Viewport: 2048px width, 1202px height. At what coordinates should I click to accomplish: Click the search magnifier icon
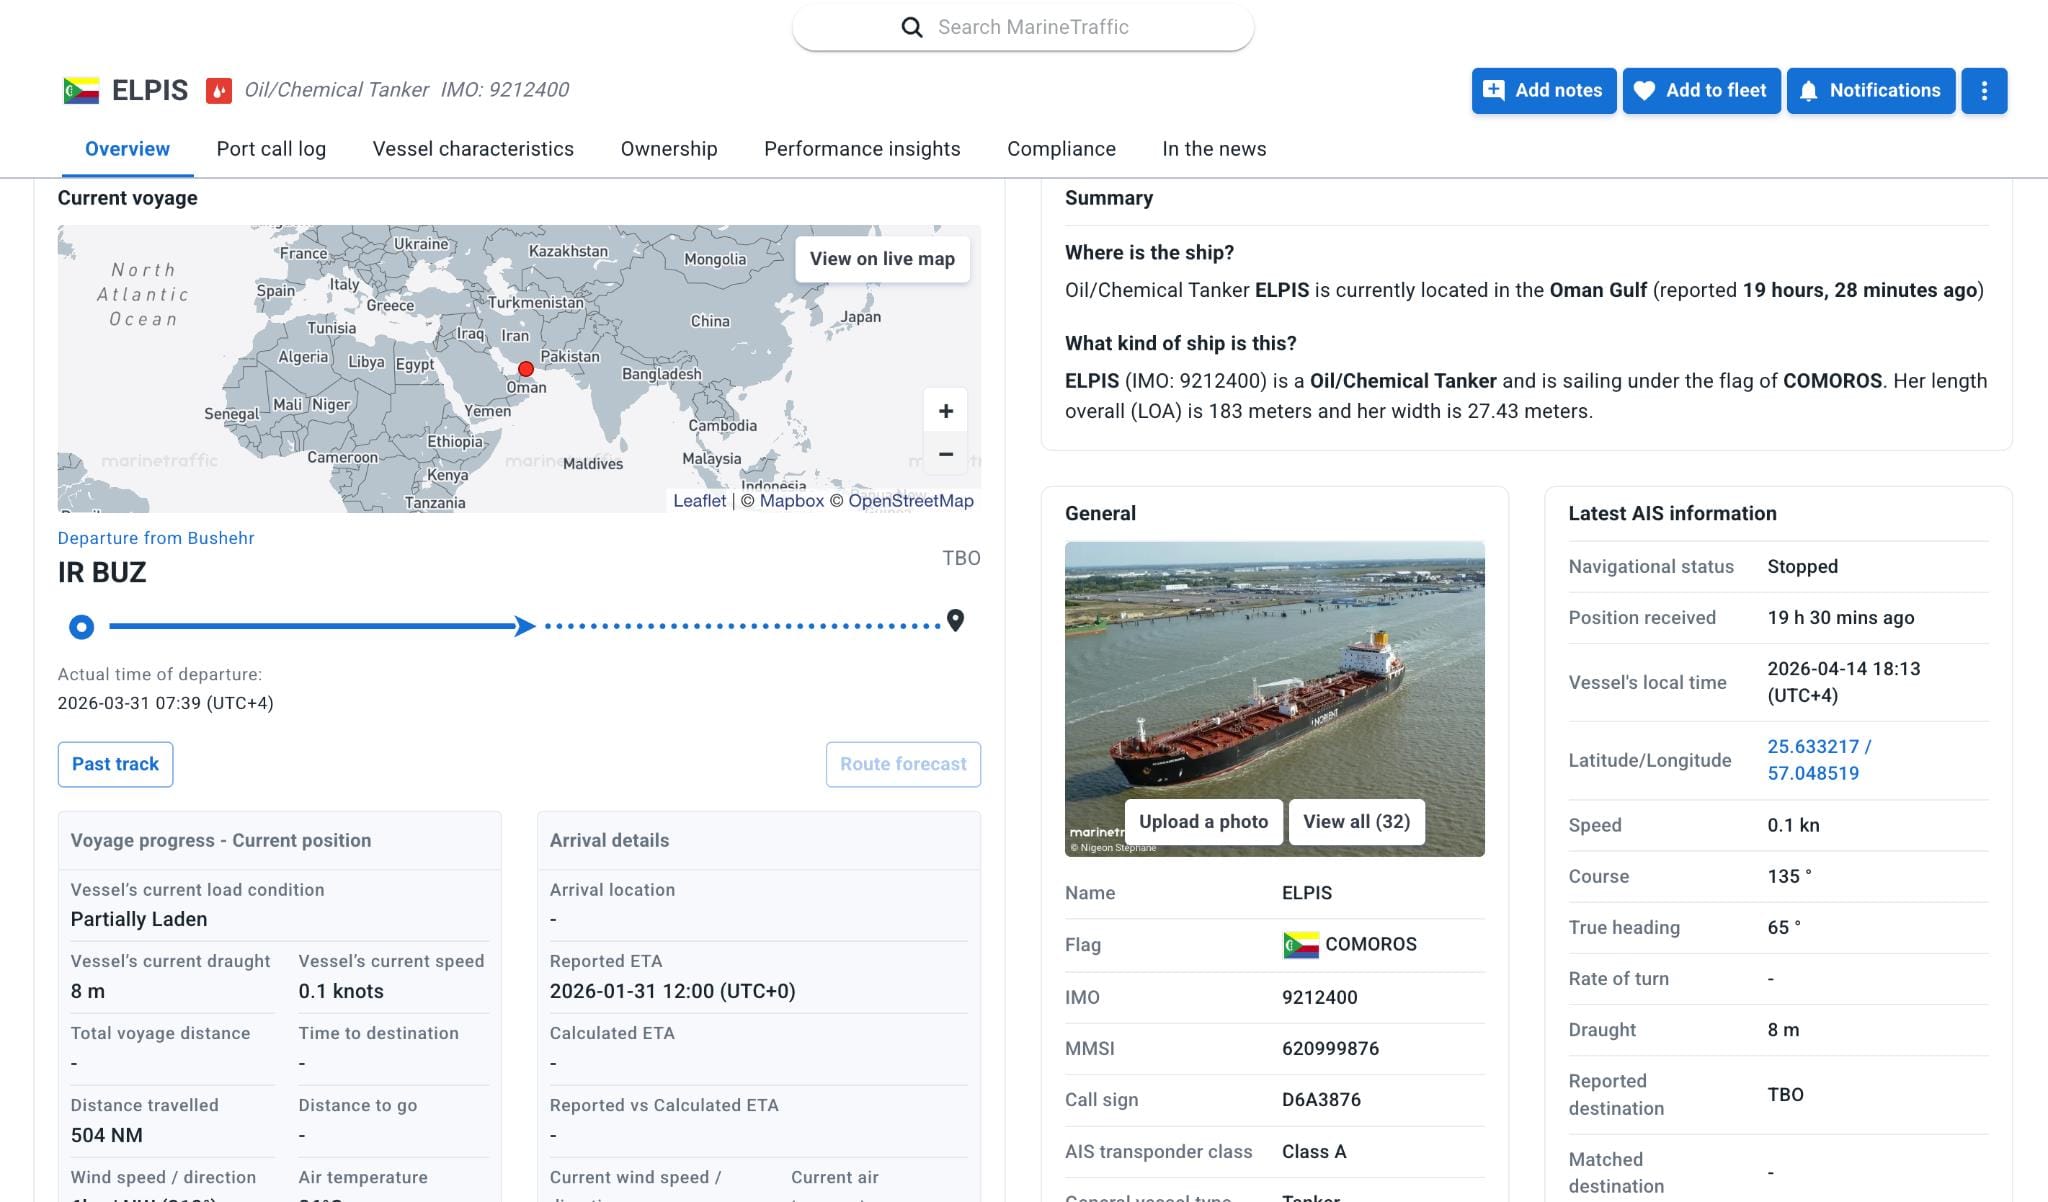click(911, 27)
